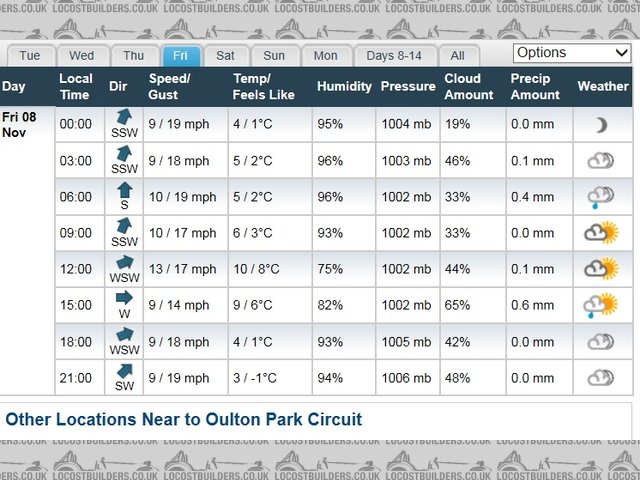Click the SW wind arrow at 21:00
The width and height of the screenshot is (640, 480).
pyautogui.click(x=124, y=371)
